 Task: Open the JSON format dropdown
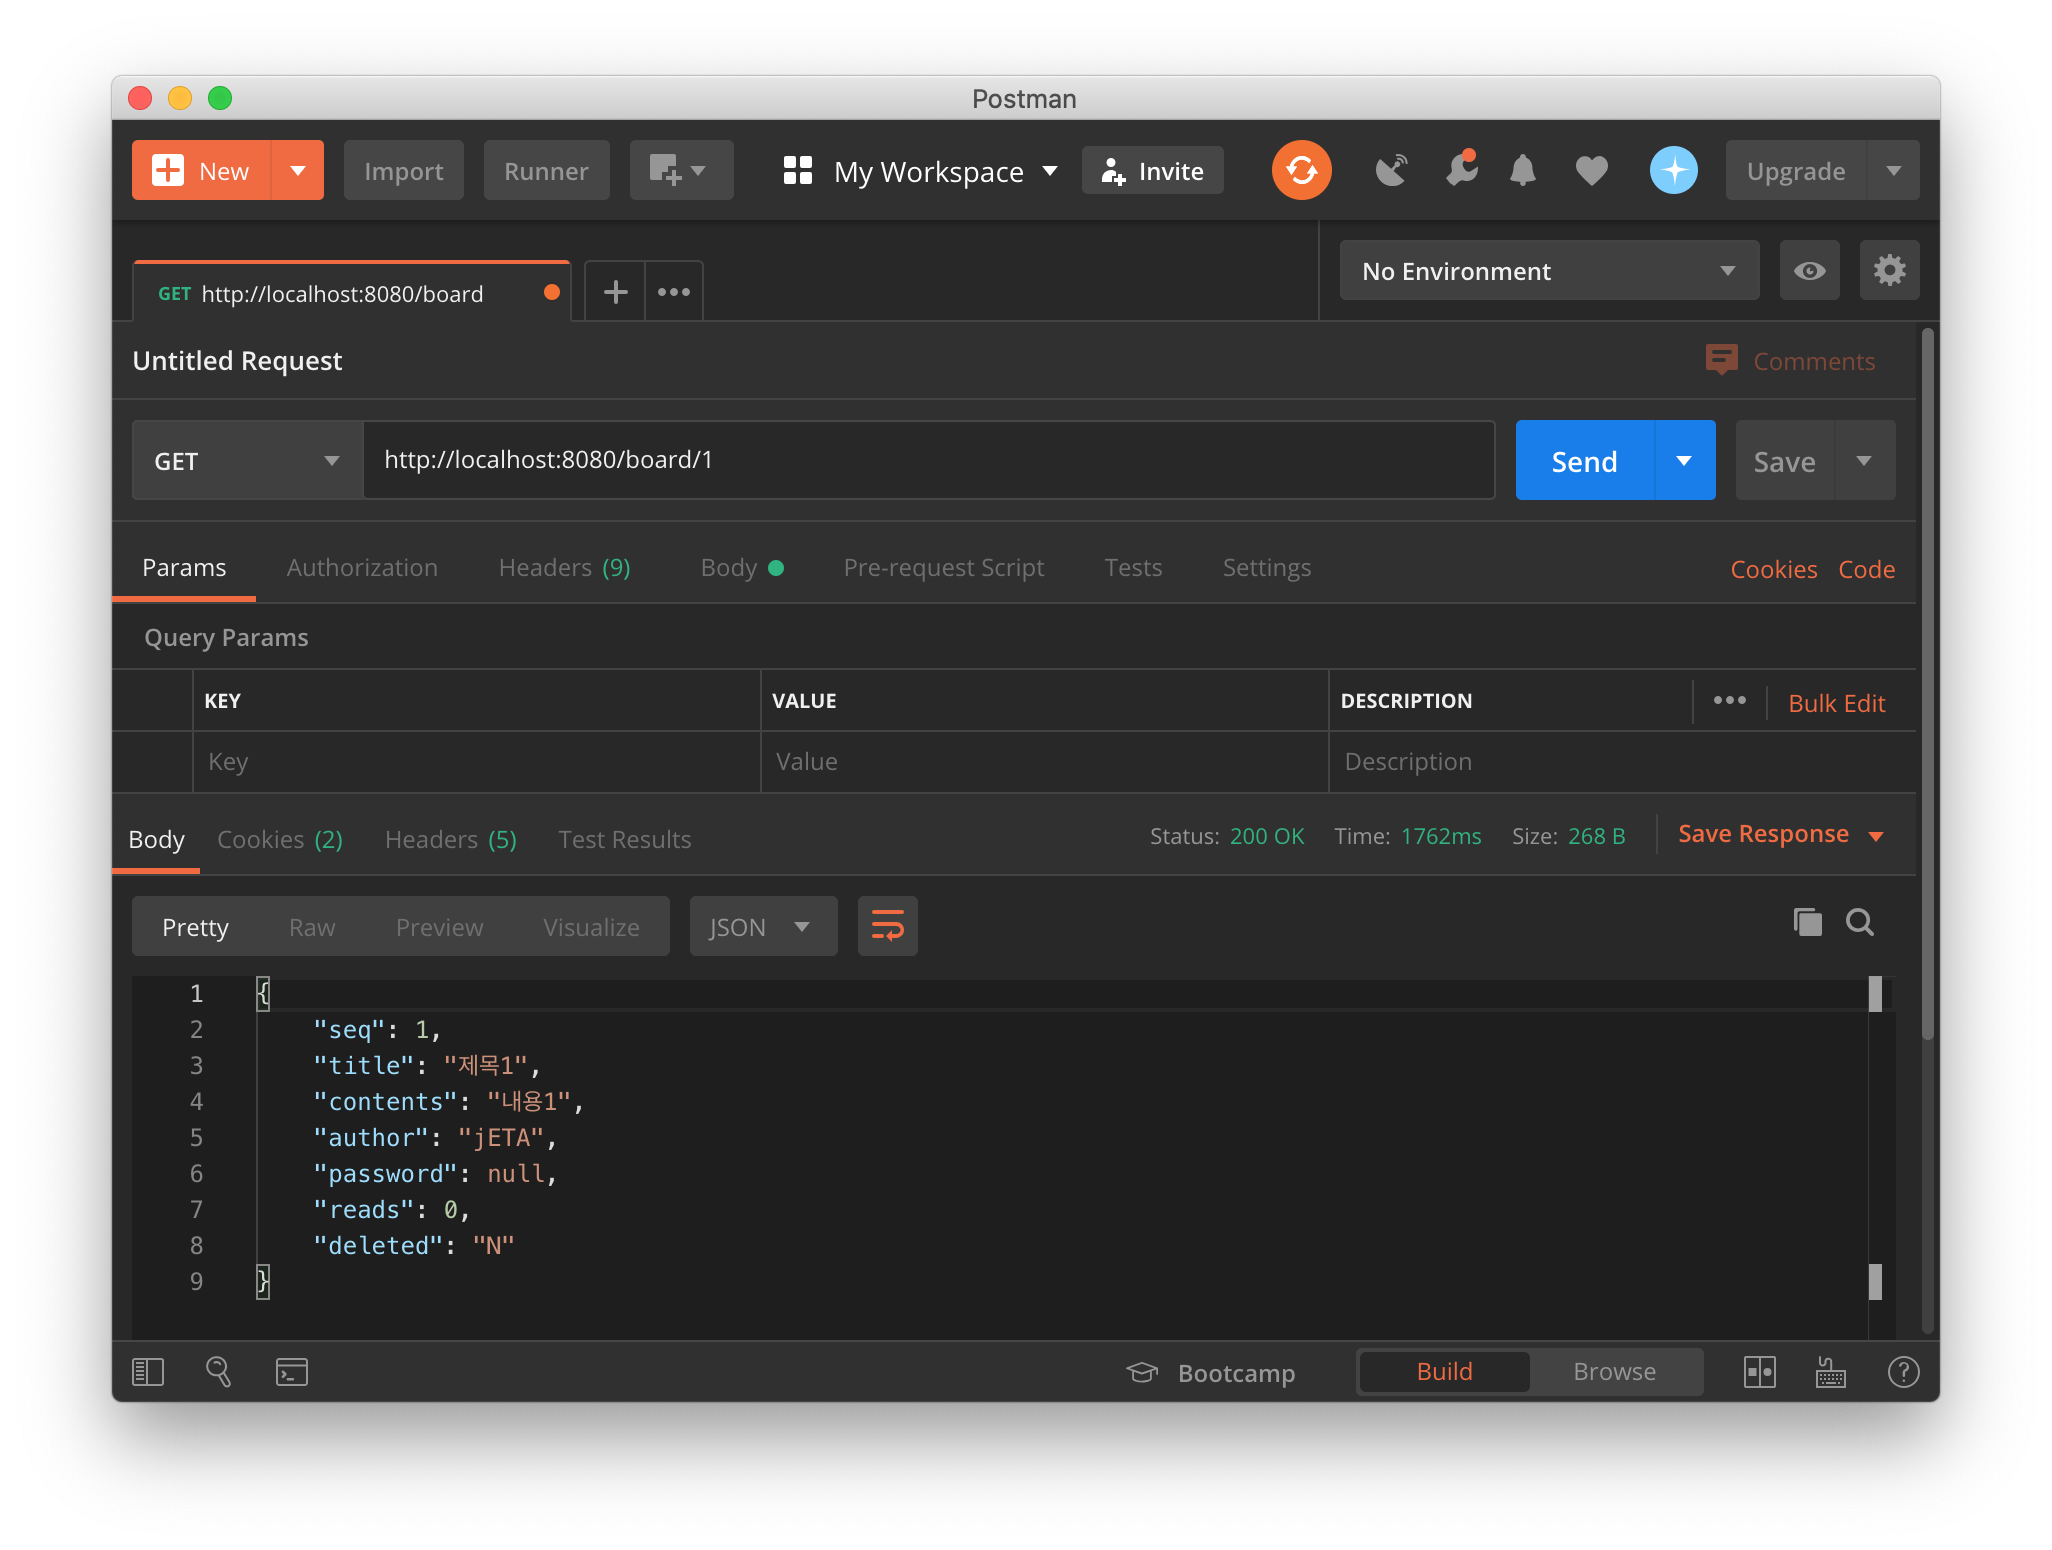tap(762, 927)
